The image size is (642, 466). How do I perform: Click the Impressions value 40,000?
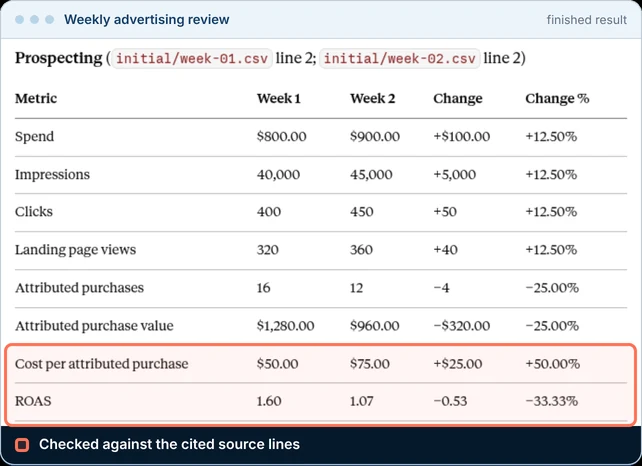tap(278, 175)
